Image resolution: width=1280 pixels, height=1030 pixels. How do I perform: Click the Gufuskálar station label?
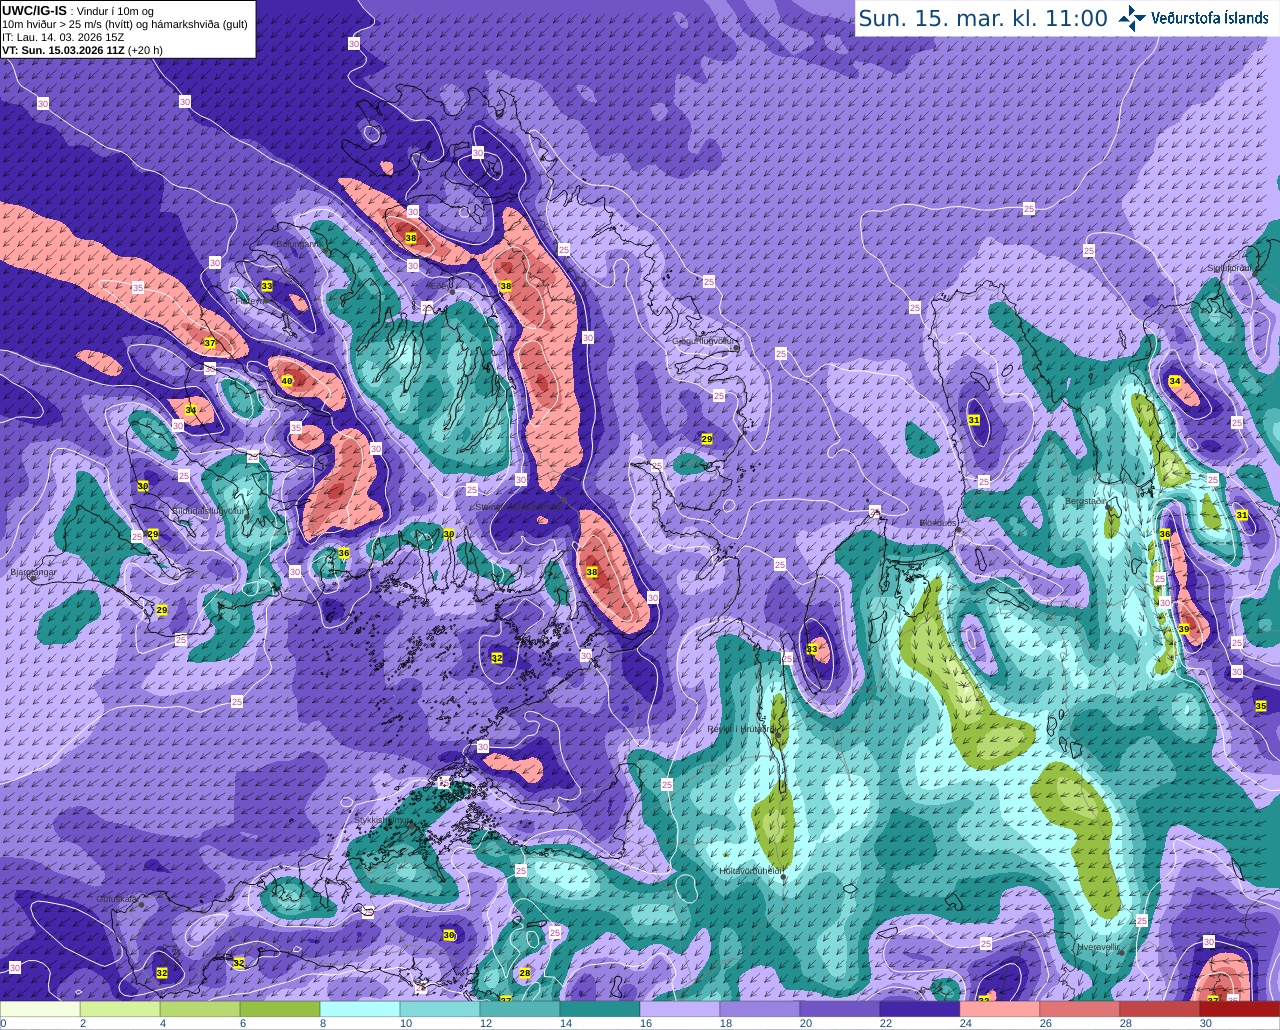coord(116,899)
